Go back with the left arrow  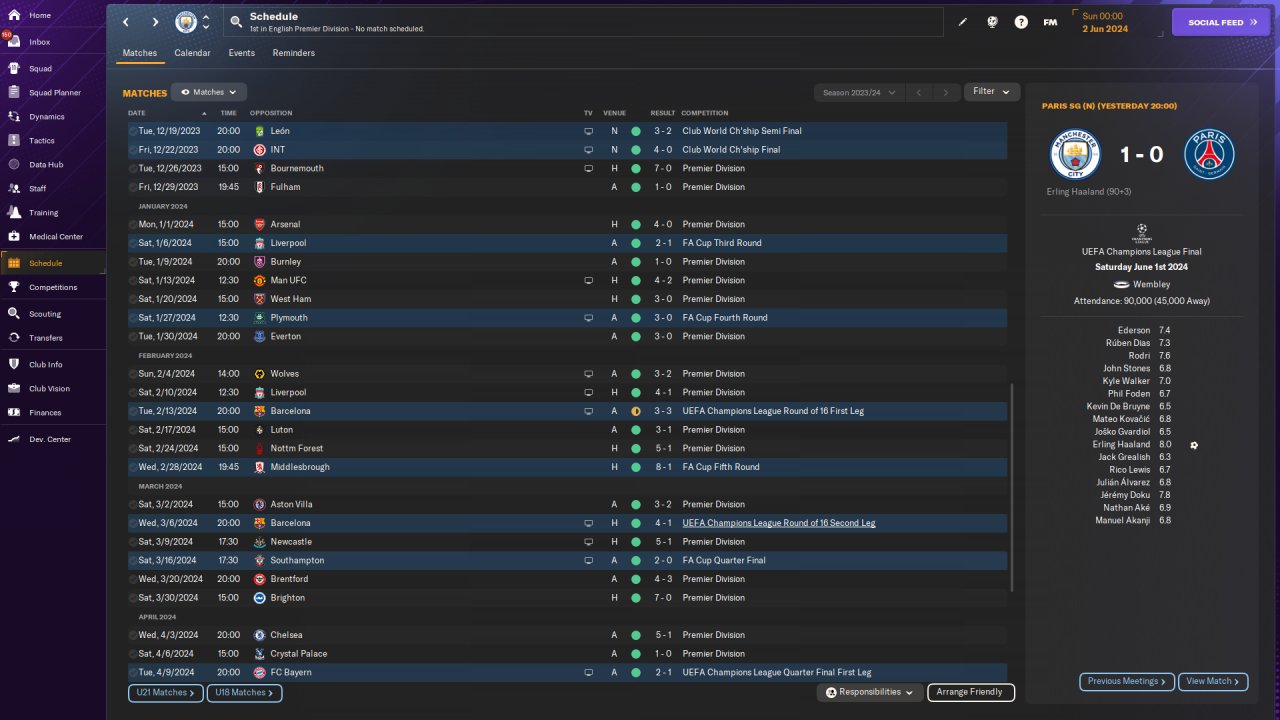tap(126, 22)
